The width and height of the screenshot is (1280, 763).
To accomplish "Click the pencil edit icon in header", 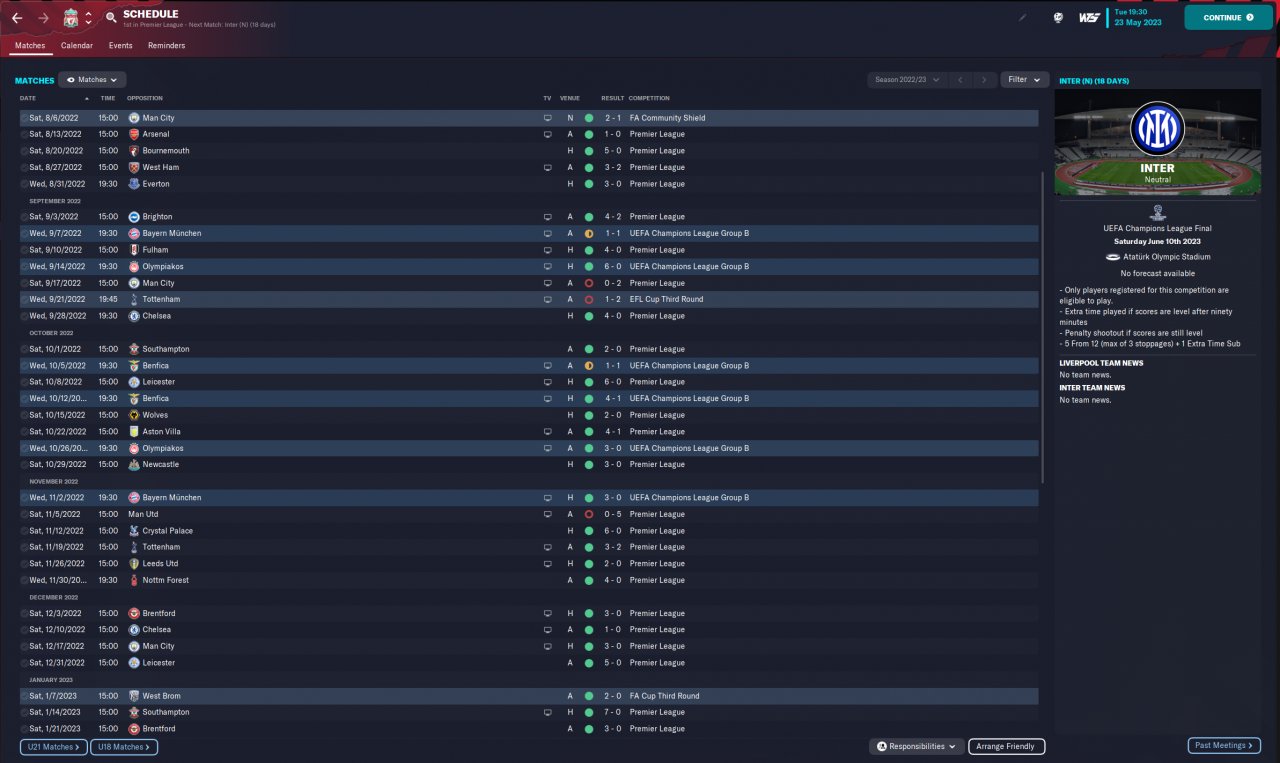I will [1023, 17].
